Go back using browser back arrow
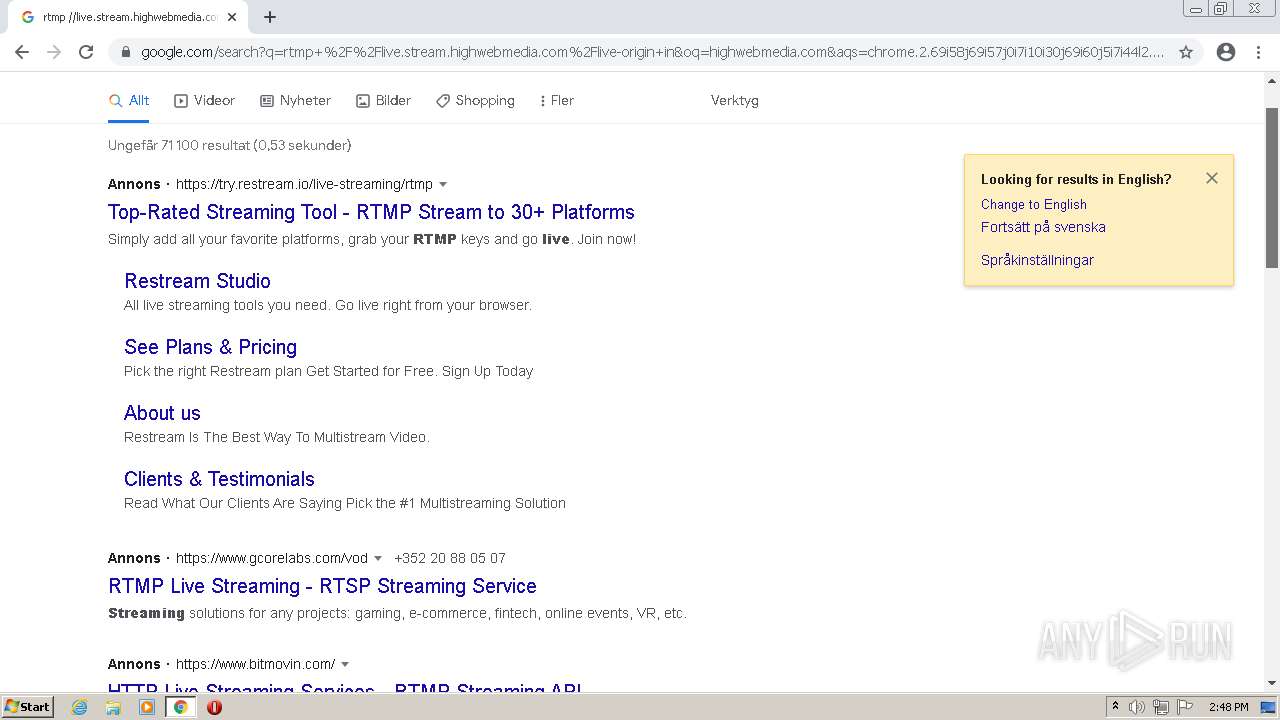 pyautogui.click(x=22, y=52)
